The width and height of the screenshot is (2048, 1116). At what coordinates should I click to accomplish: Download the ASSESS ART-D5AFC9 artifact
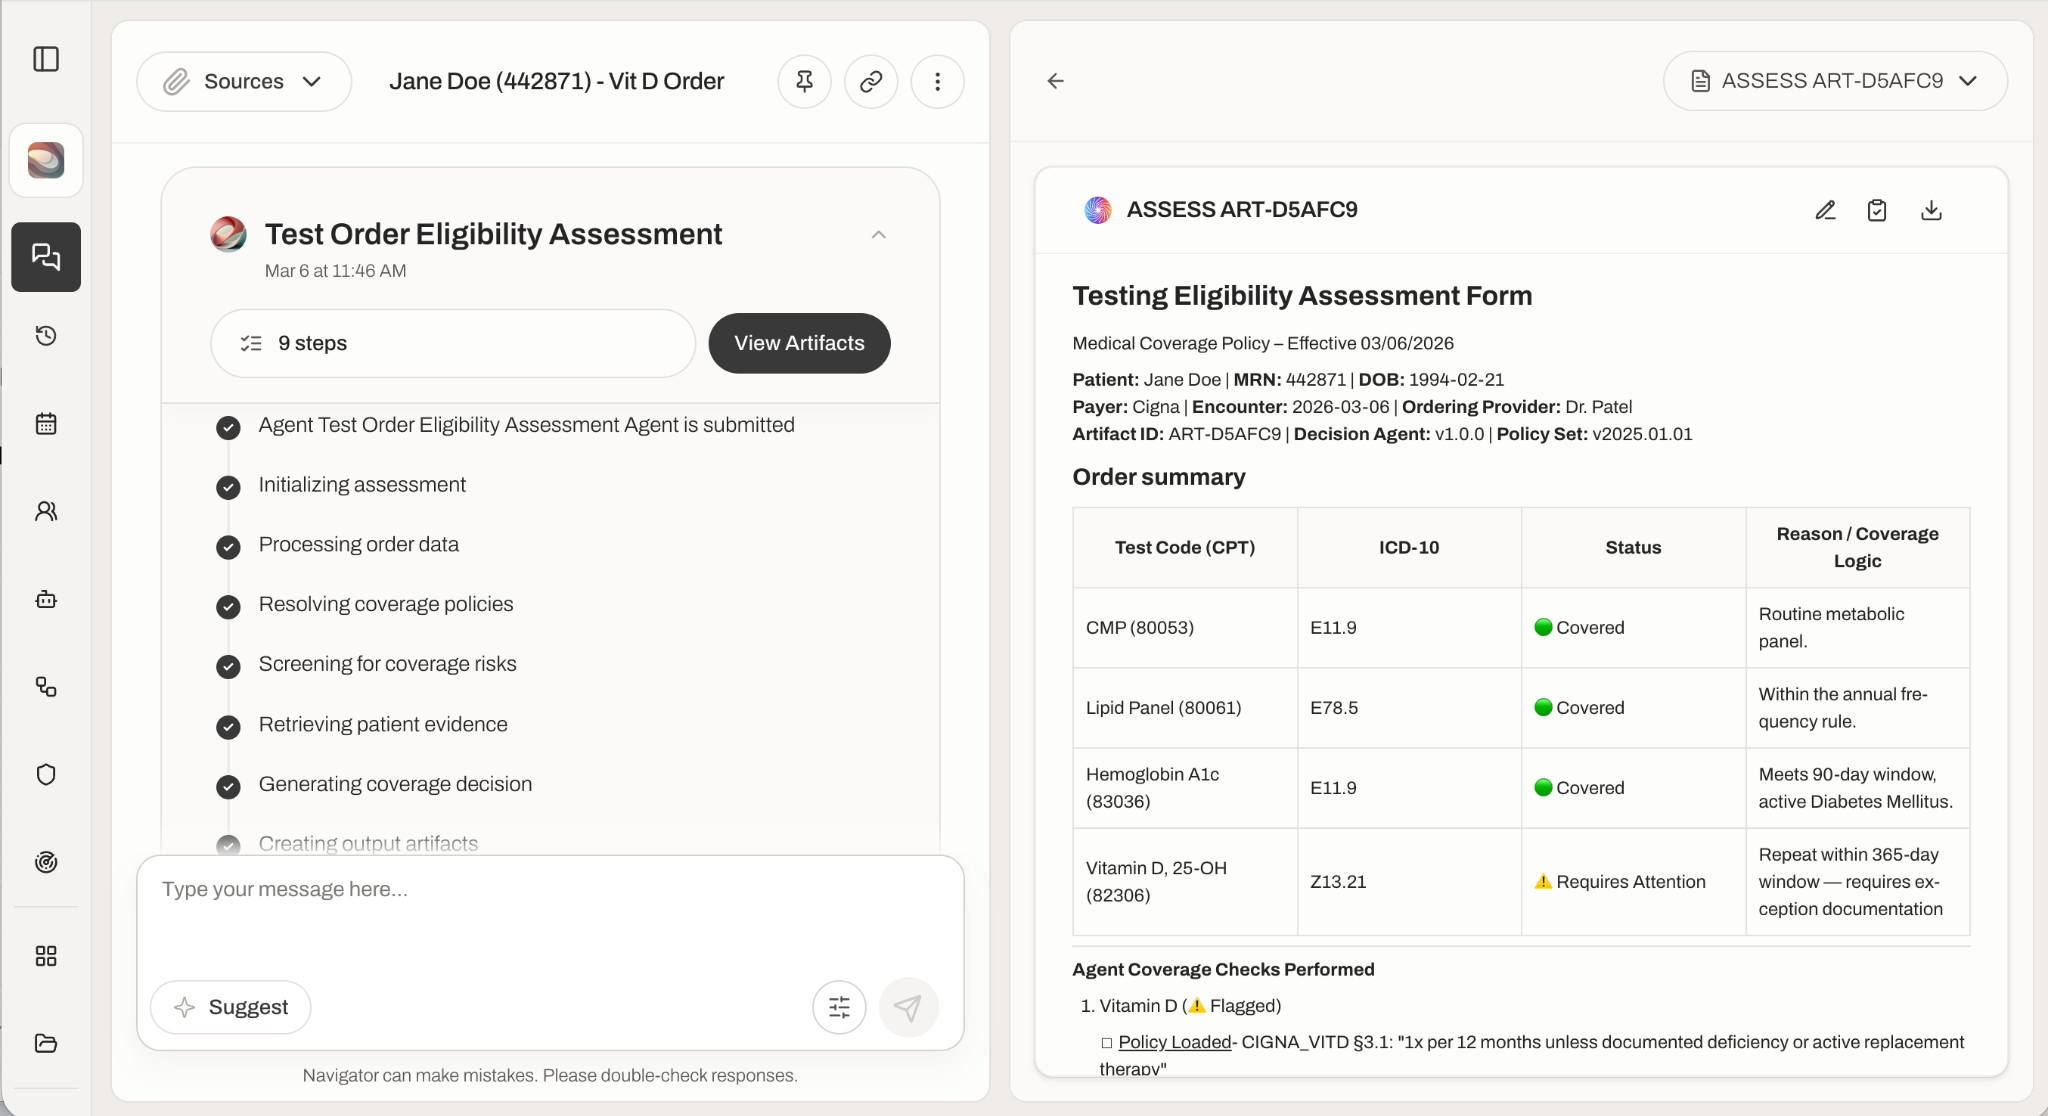click(1931, 210)
